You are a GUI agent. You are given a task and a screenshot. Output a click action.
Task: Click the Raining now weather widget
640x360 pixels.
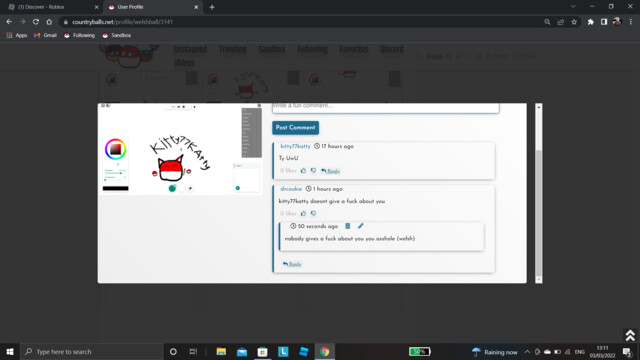click(495, 352)
